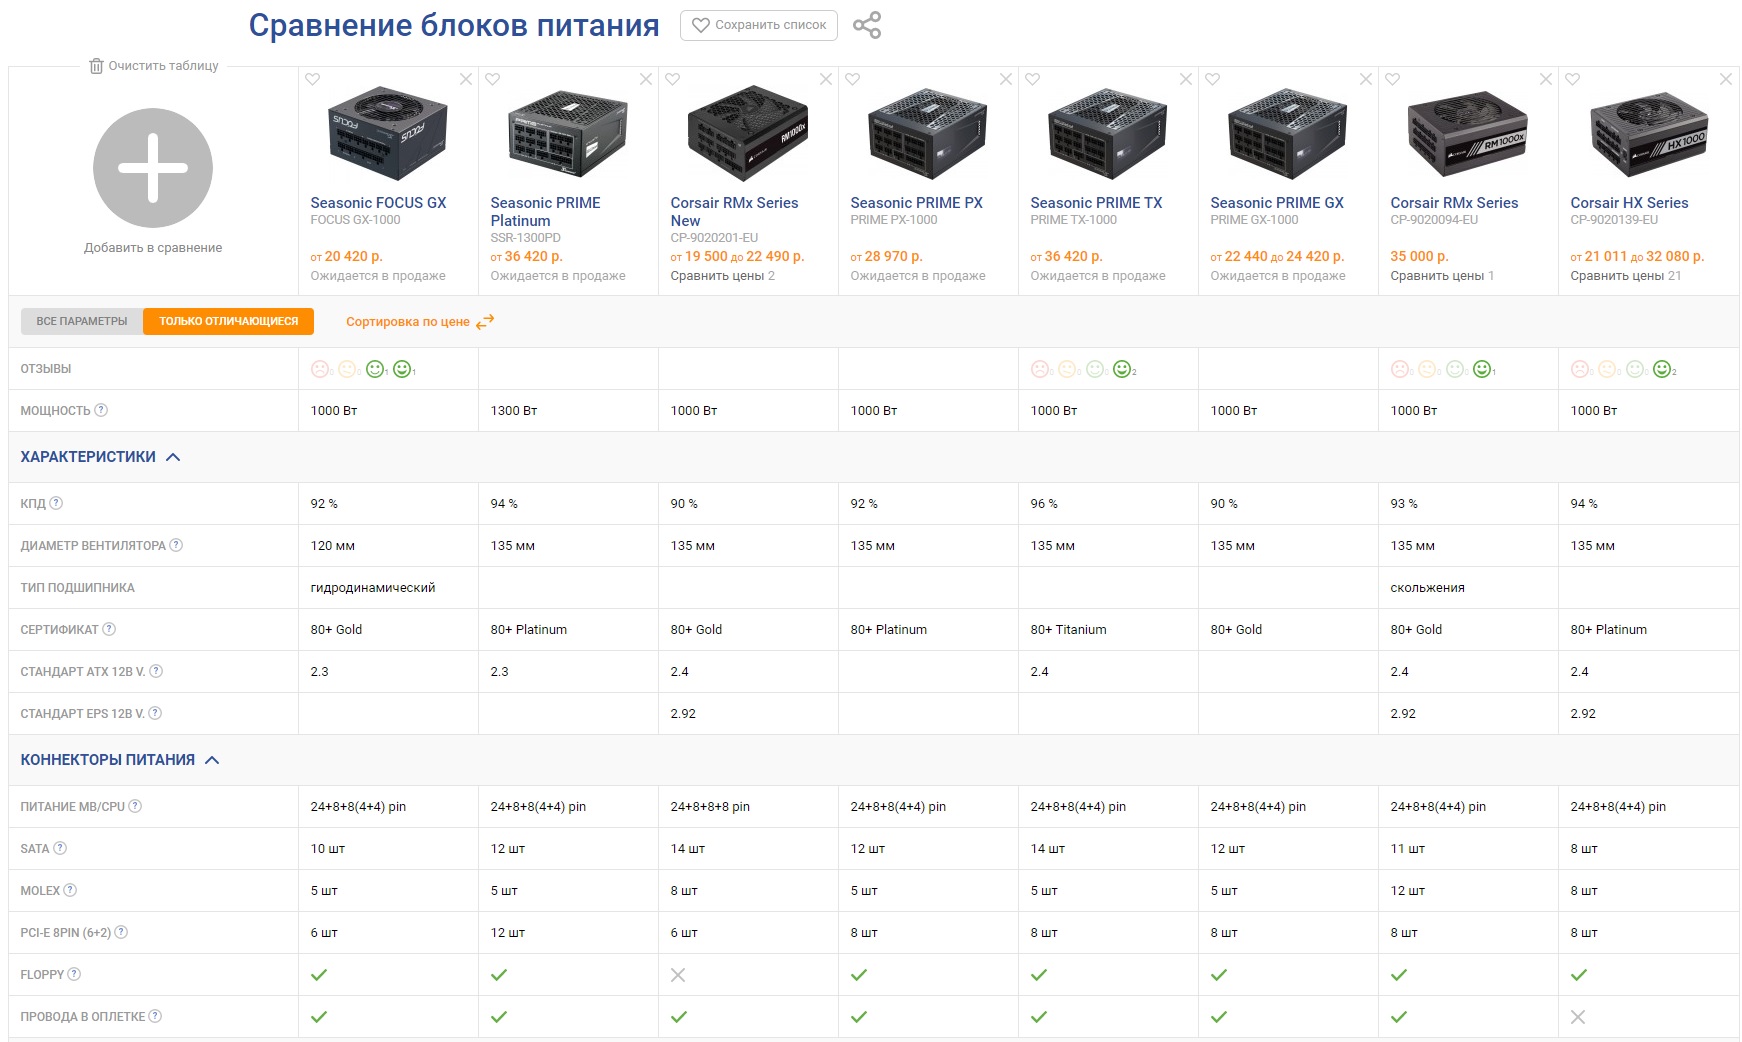The width and height of the screenshot is (1742, 1042).
Task: Toggle favorite heart for Seasonic PRIME Platinum
Action: pyautogui.click(x=493, y=79)
